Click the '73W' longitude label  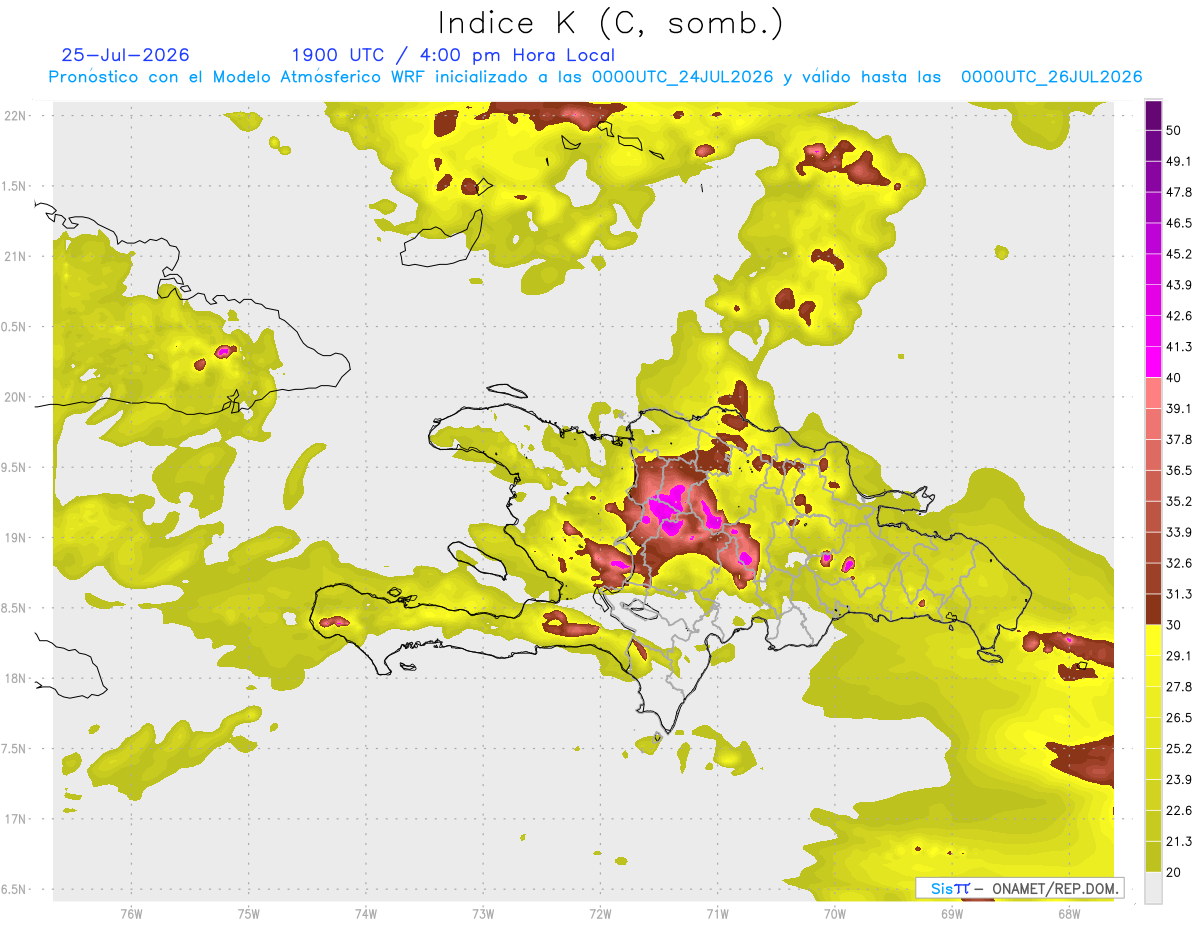coord(483,913)
